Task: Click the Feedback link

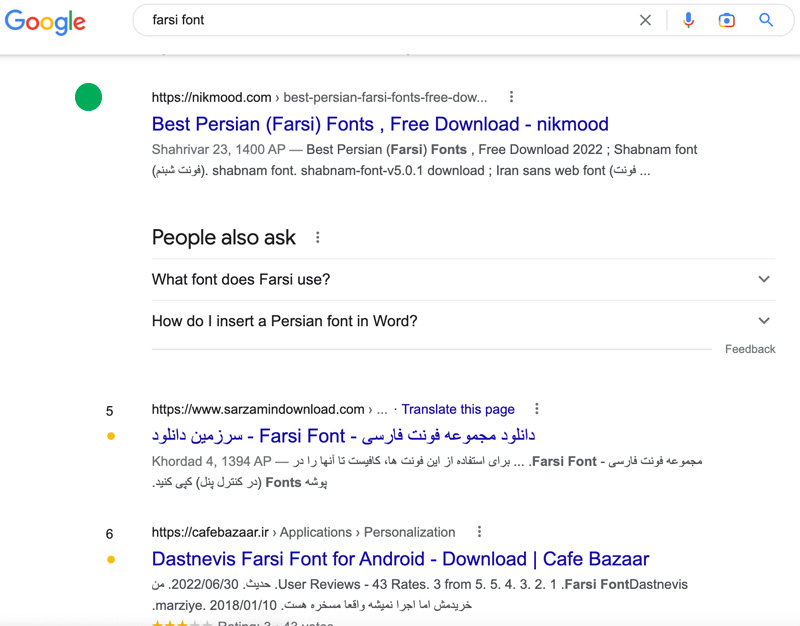Action: tap(750, 349)
